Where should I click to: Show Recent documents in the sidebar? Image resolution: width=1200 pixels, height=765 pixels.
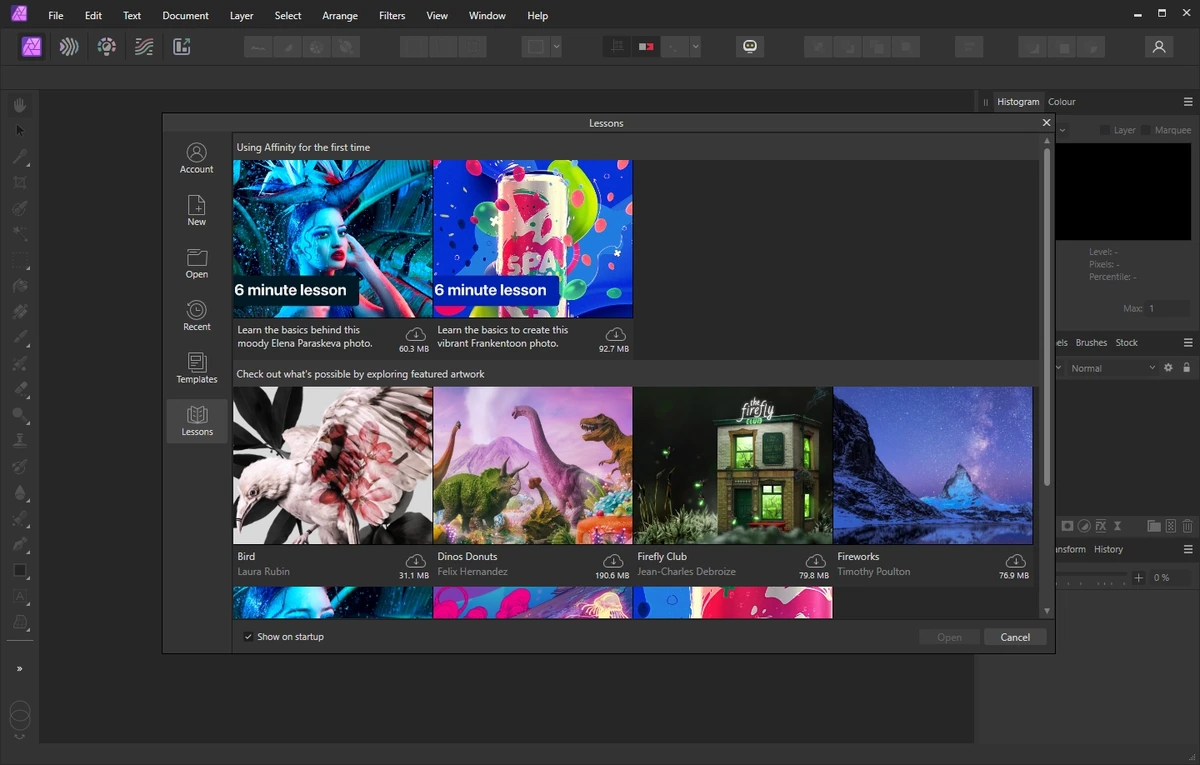point(197,315)
